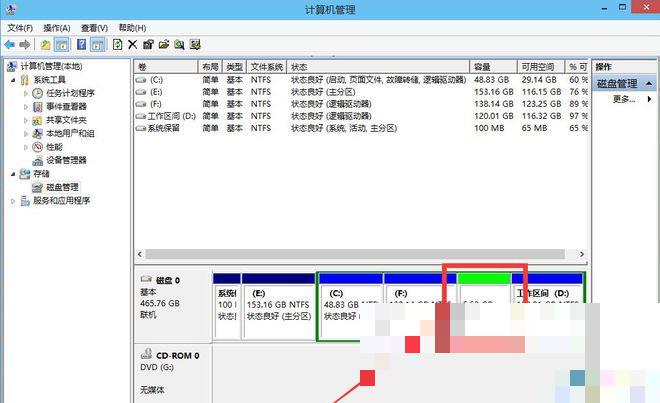Select the 本地用户和组 users icon

coord(37,133)
